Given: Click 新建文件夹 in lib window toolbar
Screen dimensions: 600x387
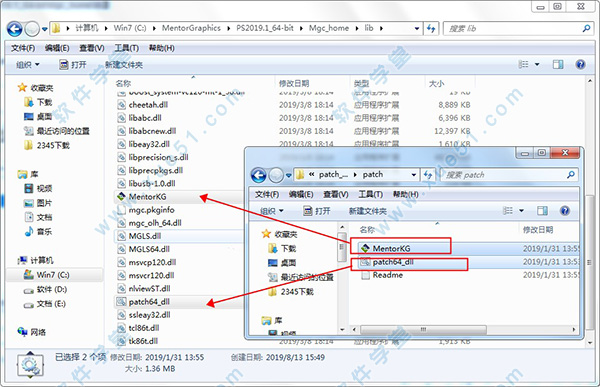Looking at the screenshot, I should 124,65.
